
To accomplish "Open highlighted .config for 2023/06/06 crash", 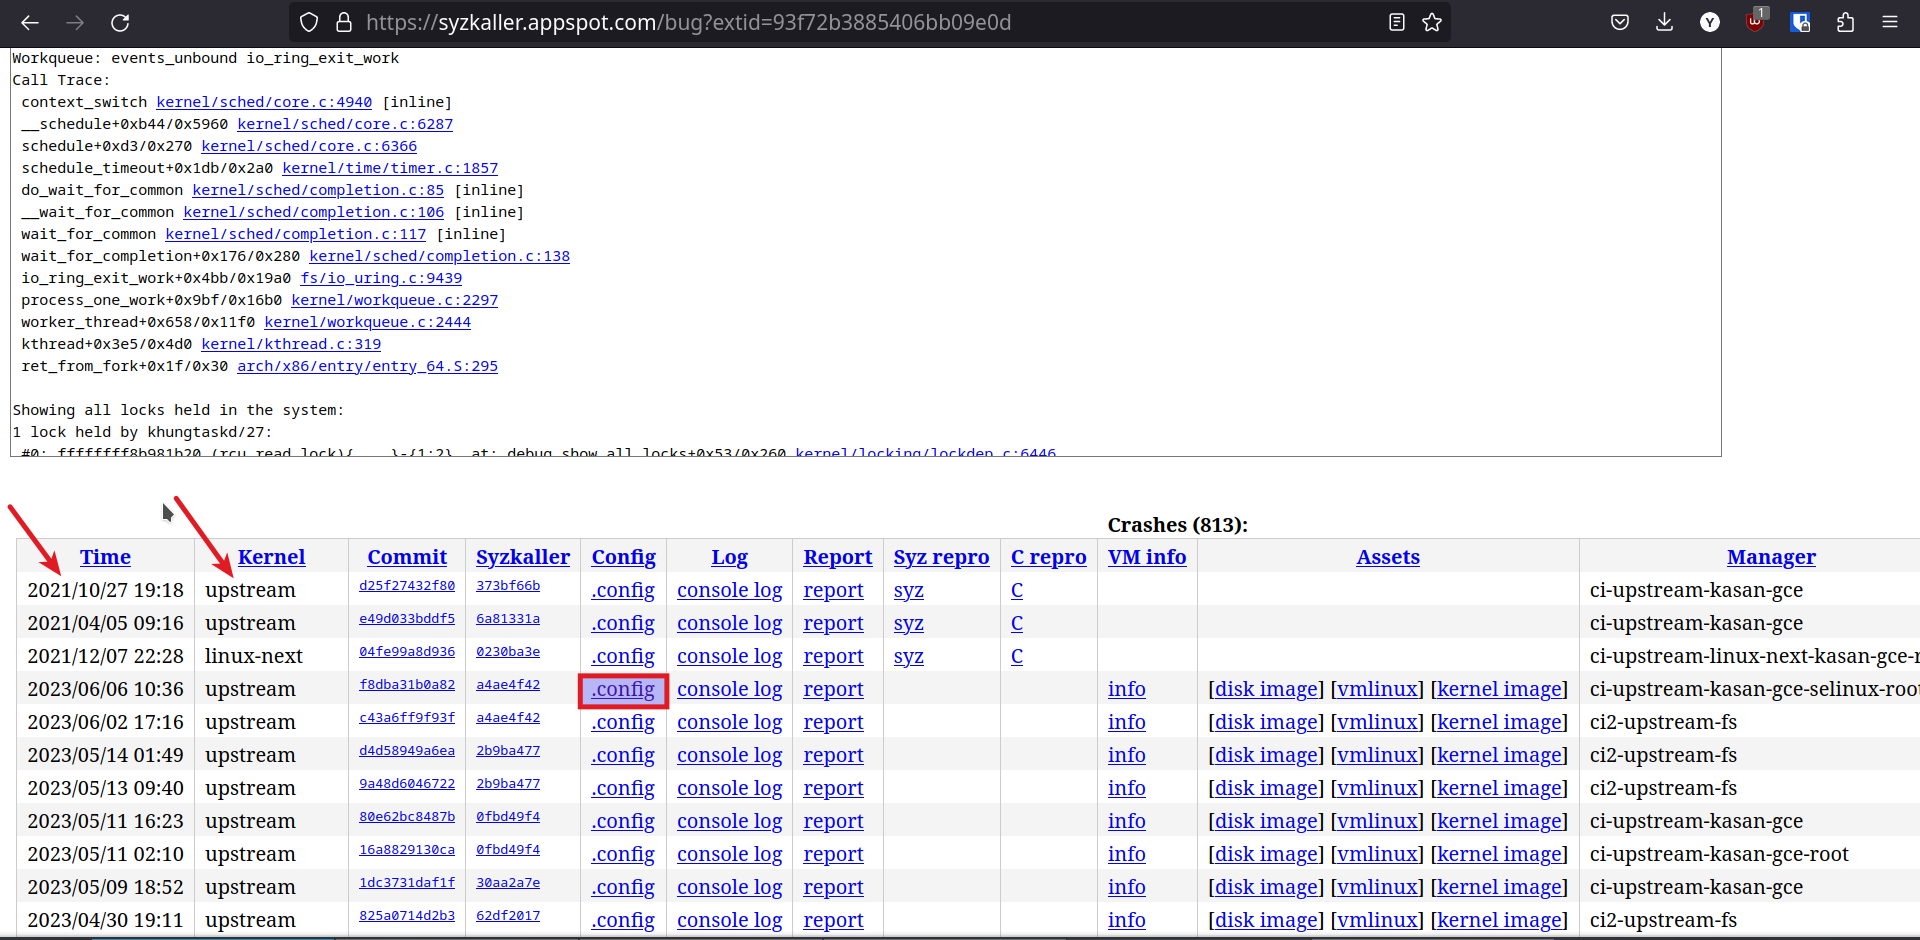I will pyautogui.click(x=623, y=690).
